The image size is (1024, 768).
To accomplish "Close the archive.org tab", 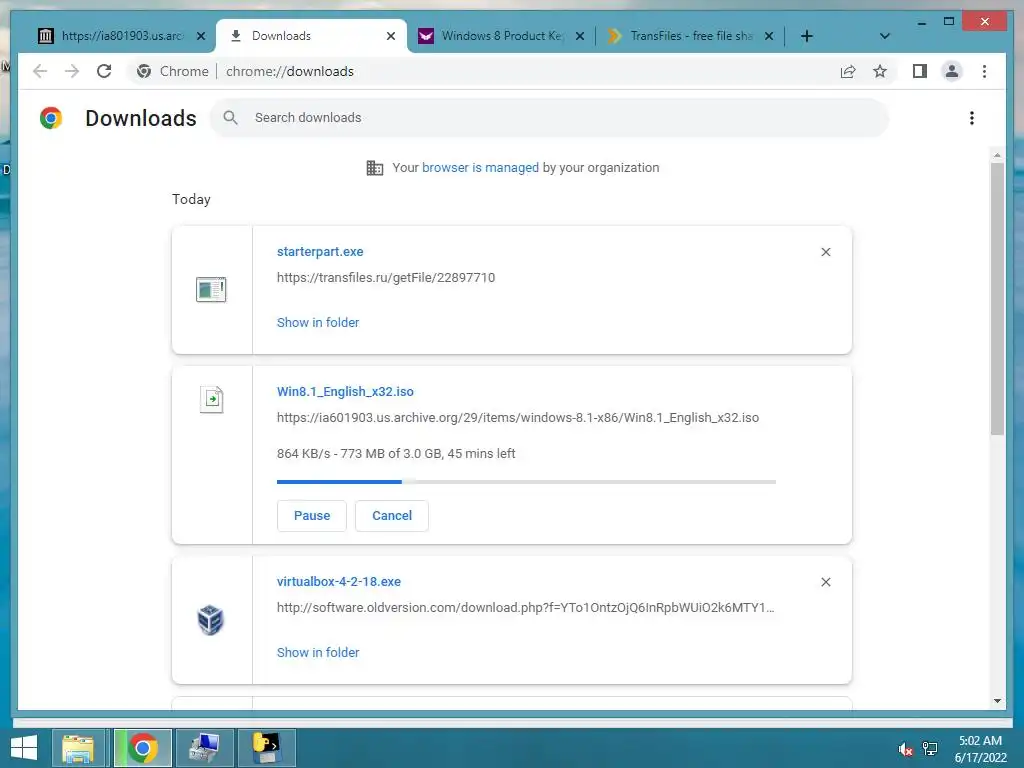I will pyautogui.click(x=201, y=36).
